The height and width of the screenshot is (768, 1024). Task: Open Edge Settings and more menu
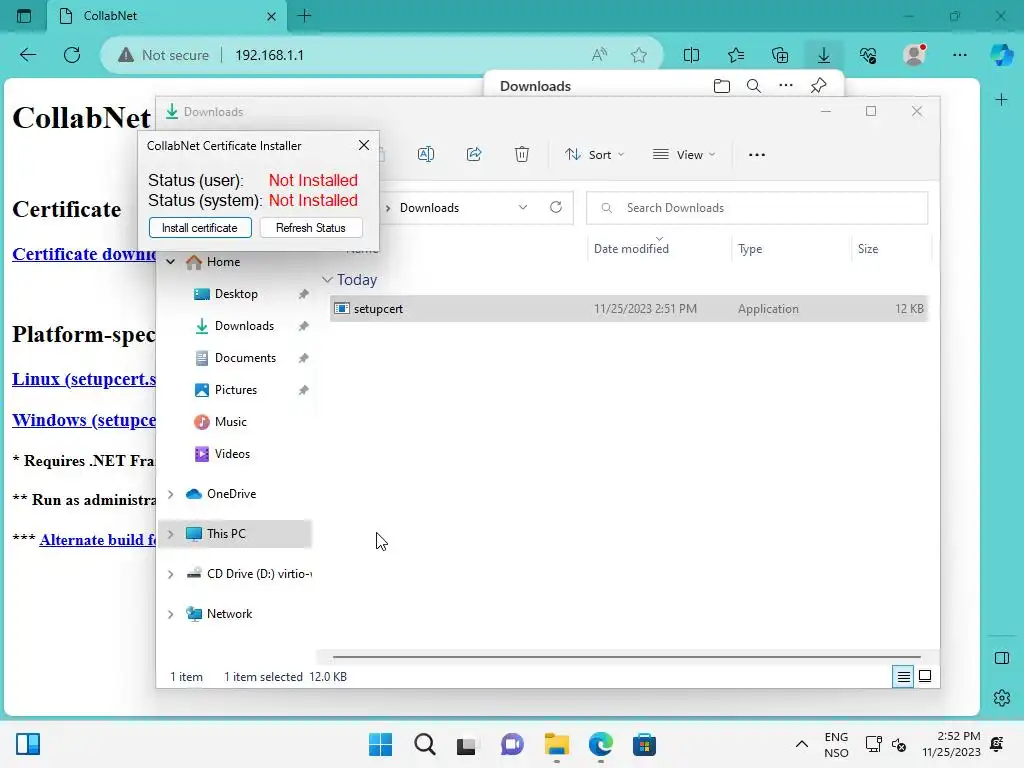959,55
